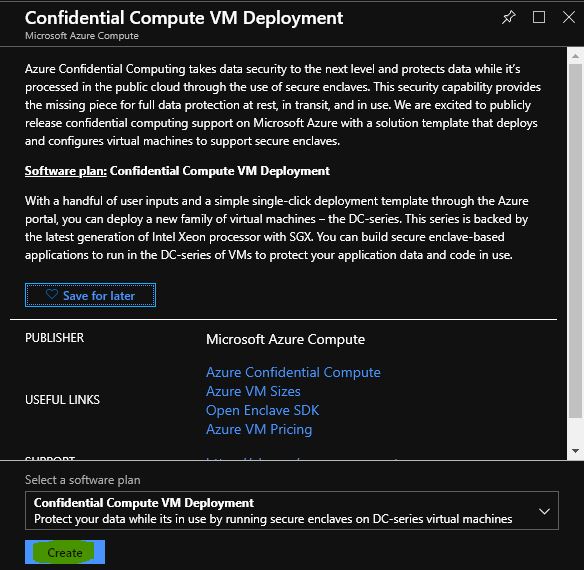Select the Confidential Compute VM Deployment plan box
The image size is (584, 570).
tap(292, 510)
